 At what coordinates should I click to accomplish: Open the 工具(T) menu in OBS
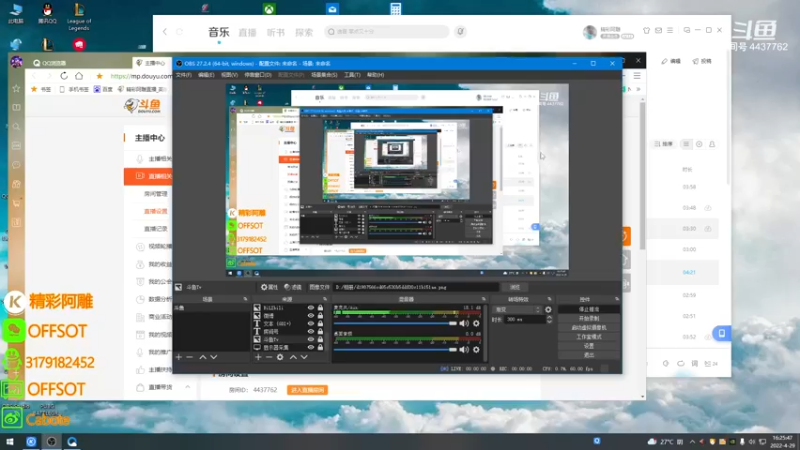point(352,75)
